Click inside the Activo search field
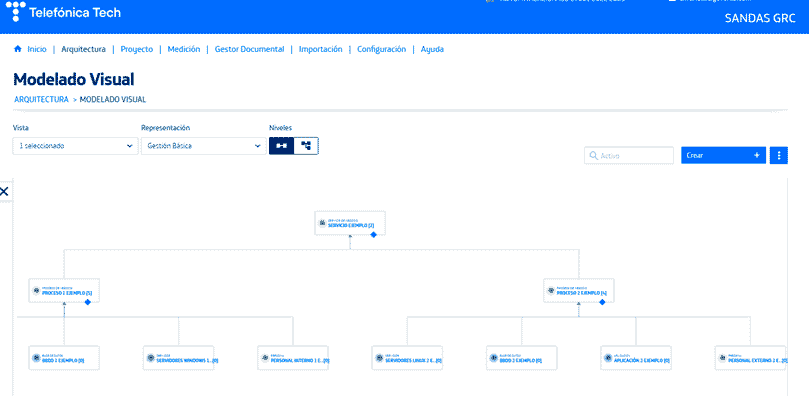 (x=629, y=155)
